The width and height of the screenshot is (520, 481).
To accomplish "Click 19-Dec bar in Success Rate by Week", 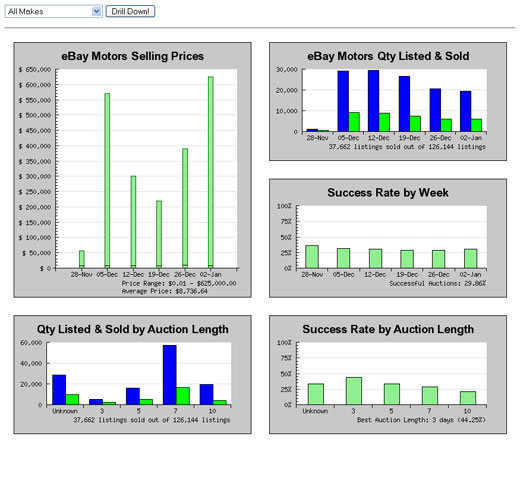I will click(407, 259).
